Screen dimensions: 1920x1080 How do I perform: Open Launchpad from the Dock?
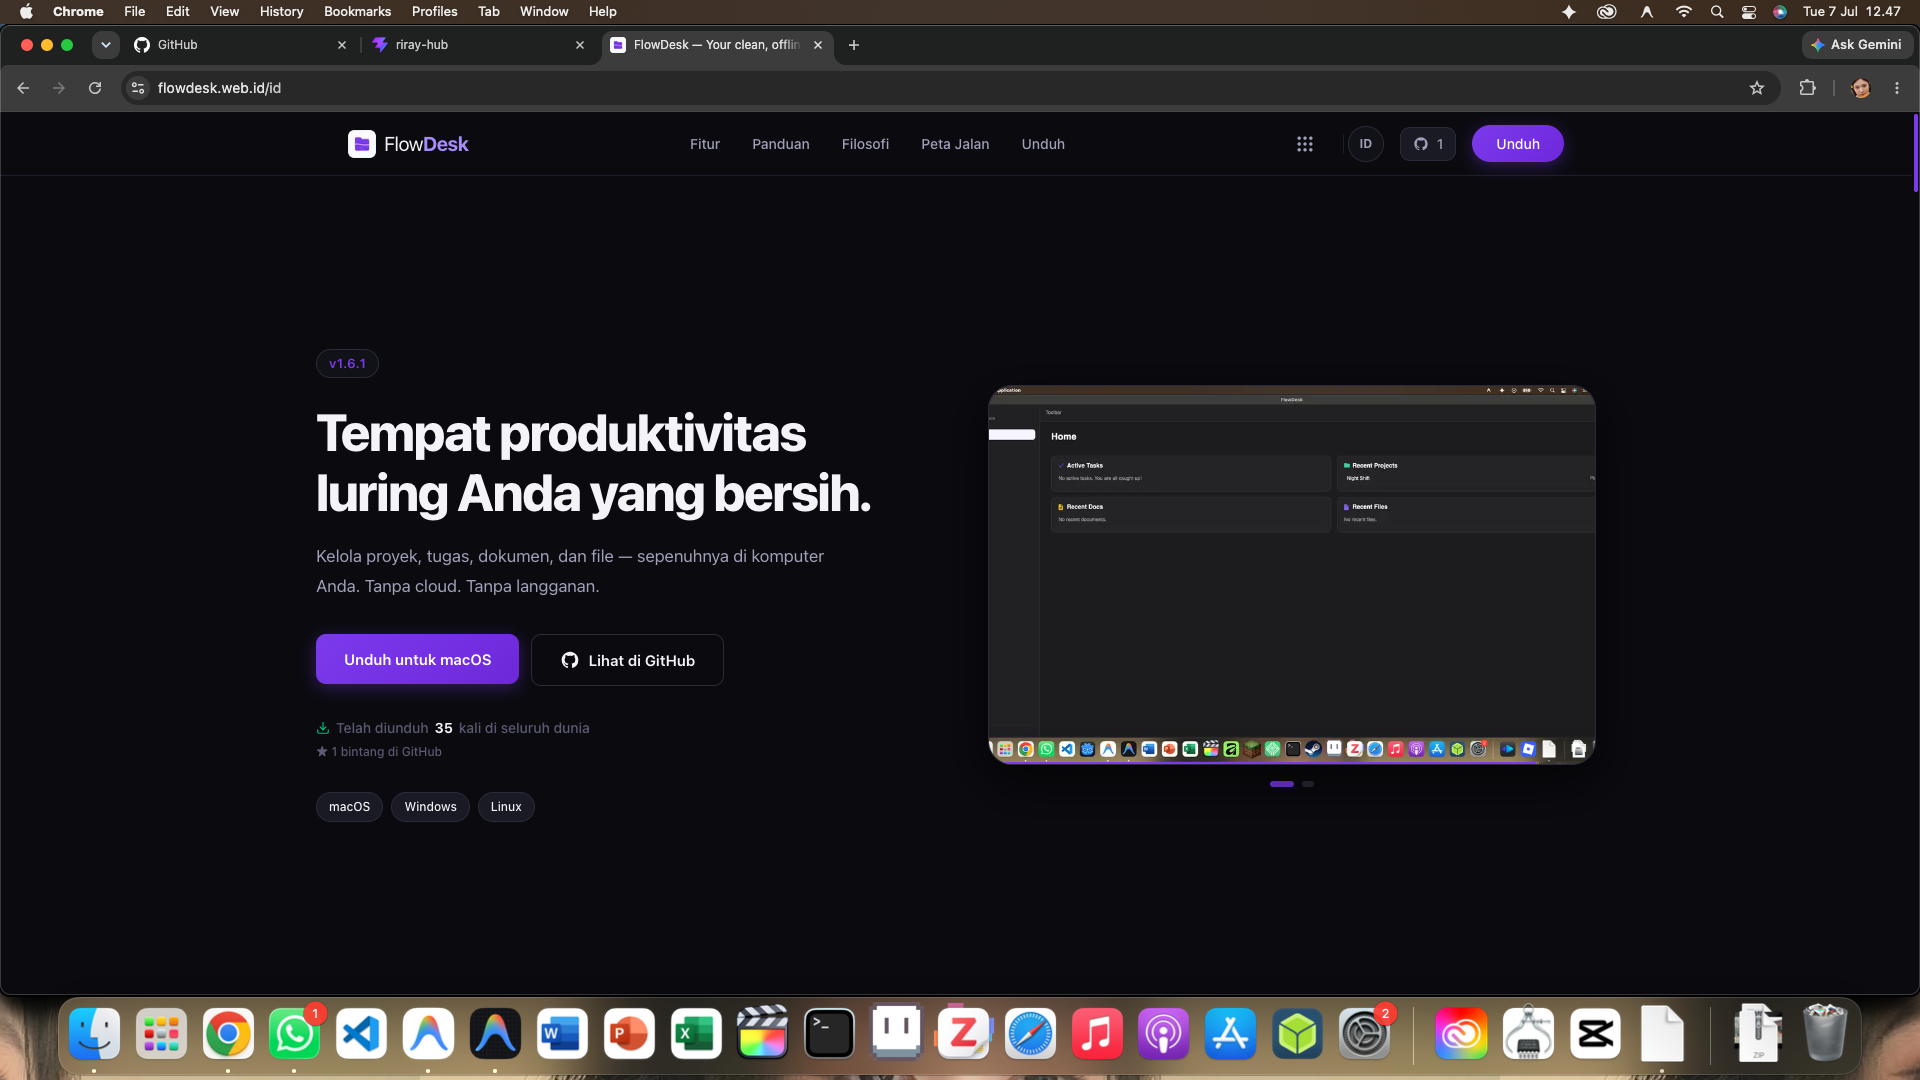coord(161,1034)
